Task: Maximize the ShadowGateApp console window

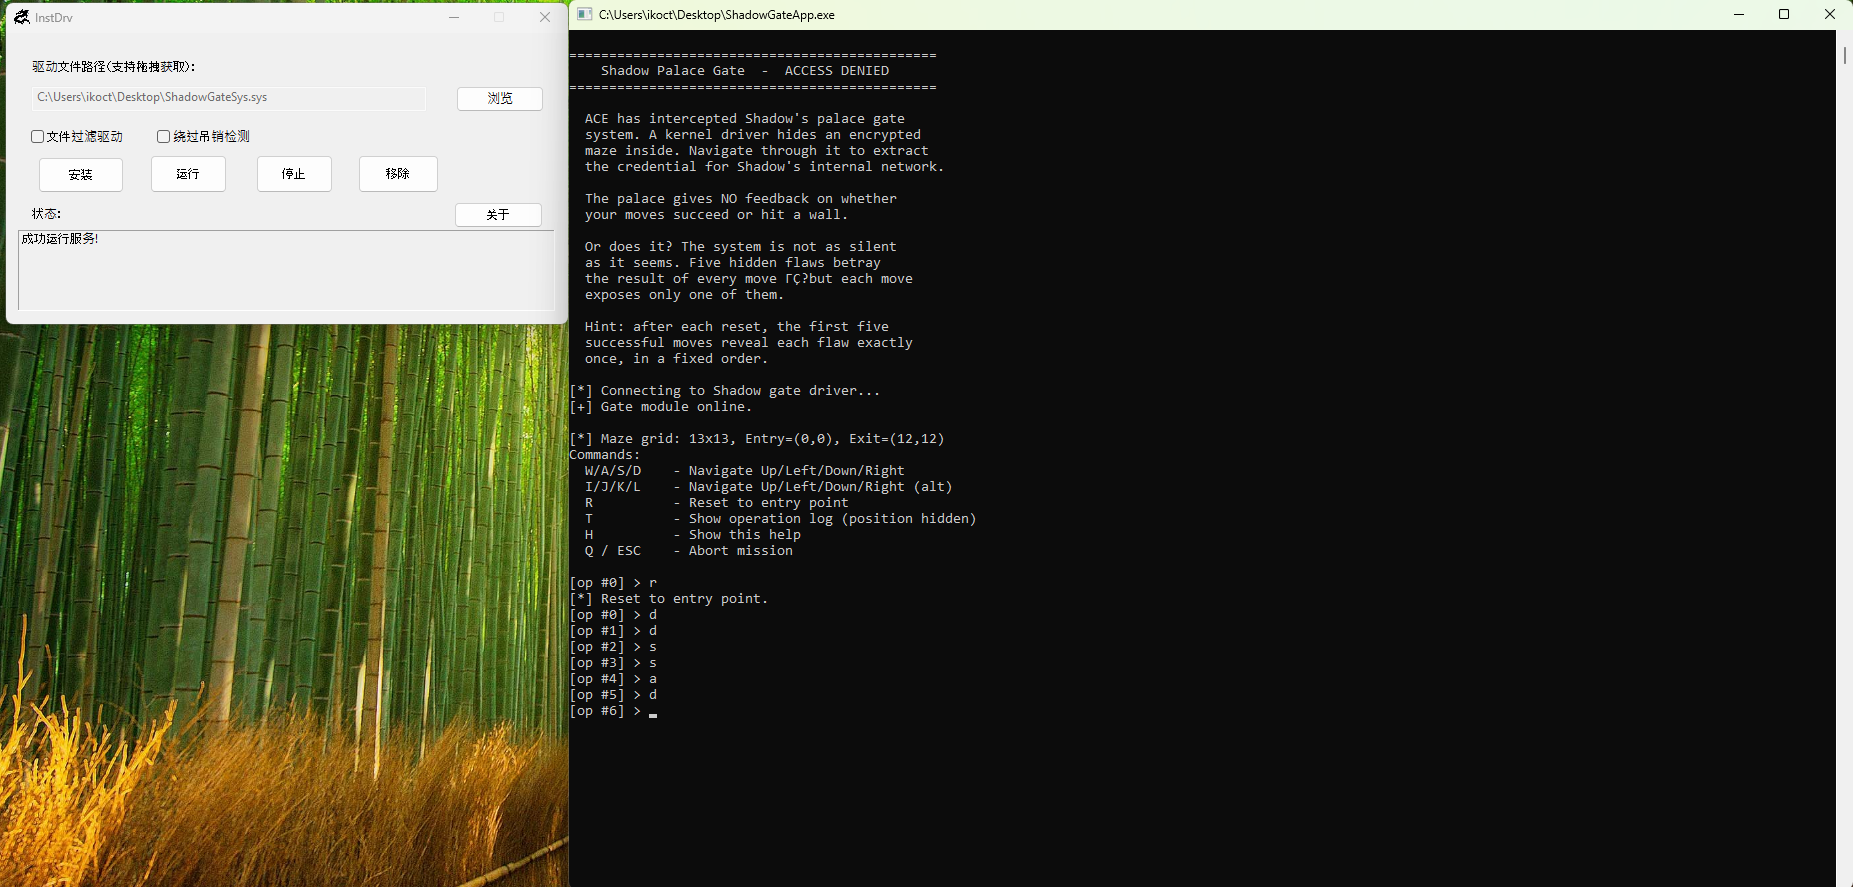Action: click(x=1784, y=14)
